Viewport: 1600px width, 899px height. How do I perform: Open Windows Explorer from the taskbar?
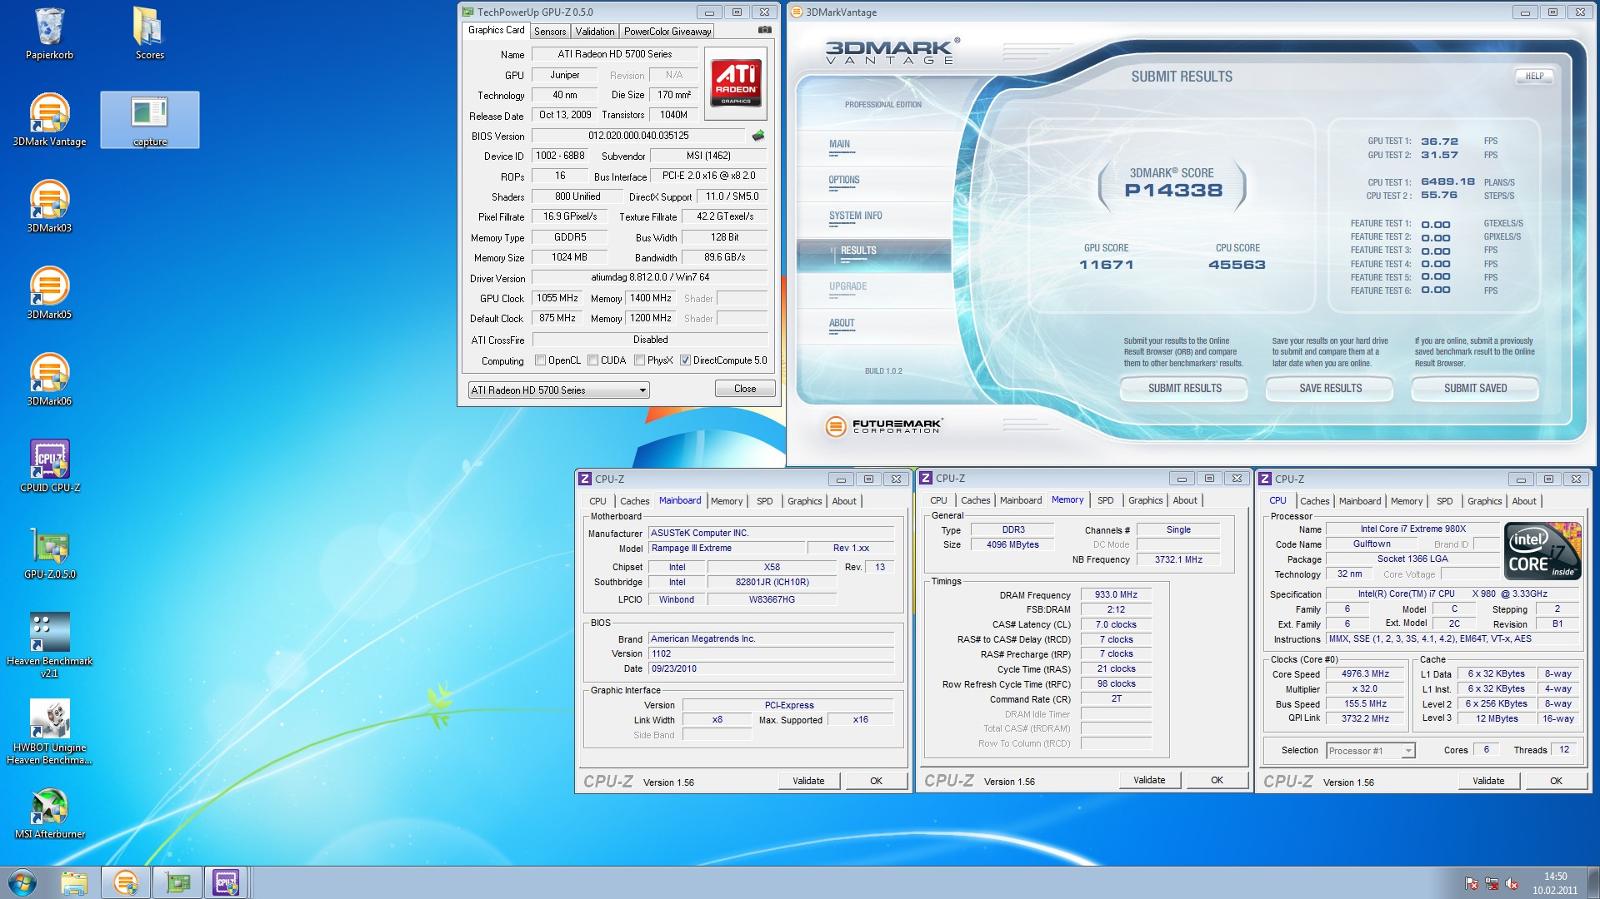(x=74, y=883)
